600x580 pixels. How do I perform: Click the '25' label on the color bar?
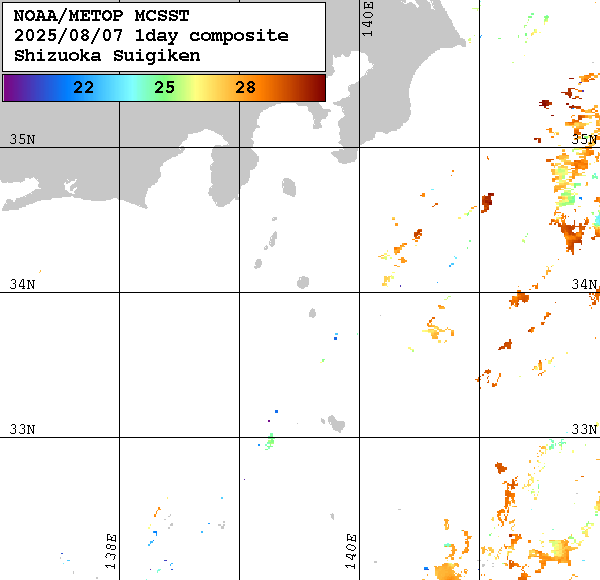tap(165, 88)
